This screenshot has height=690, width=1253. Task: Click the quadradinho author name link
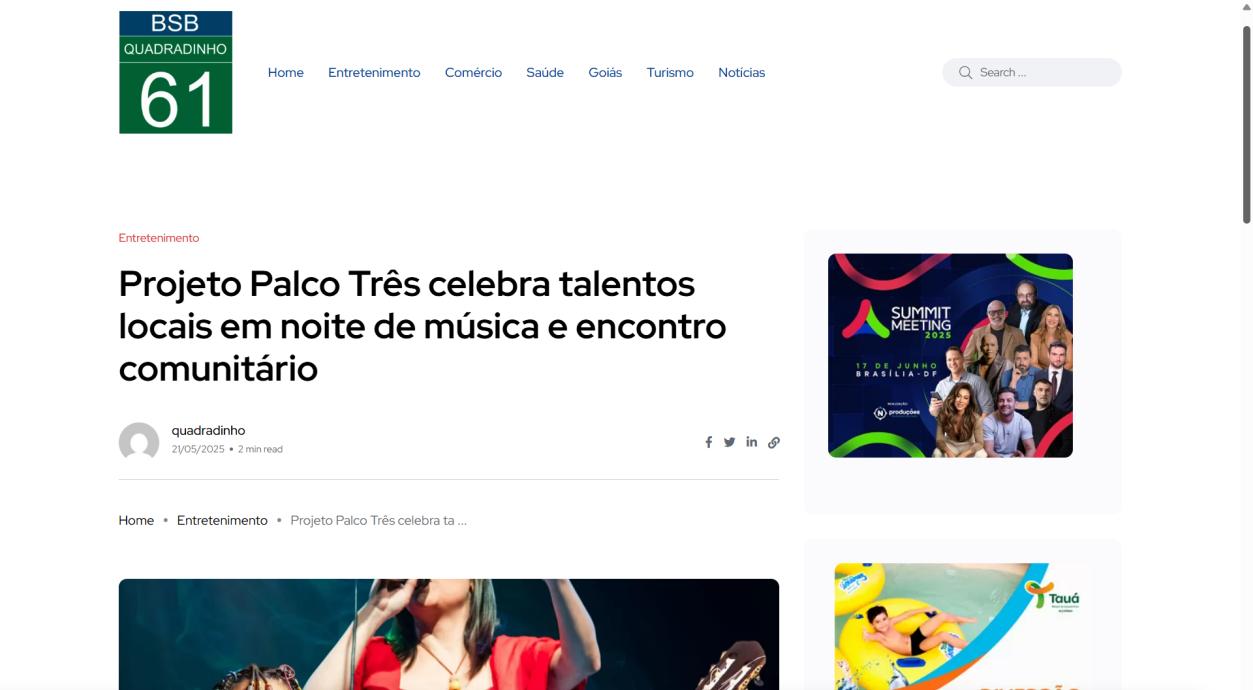208,431
